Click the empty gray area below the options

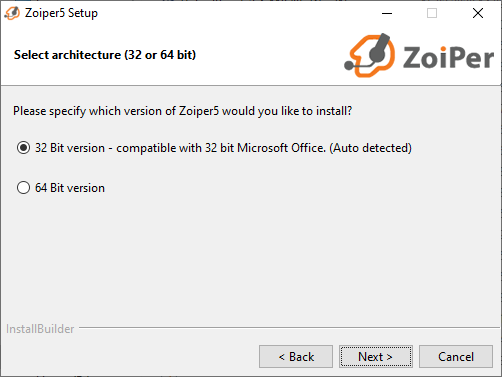[x=251, y=257]
